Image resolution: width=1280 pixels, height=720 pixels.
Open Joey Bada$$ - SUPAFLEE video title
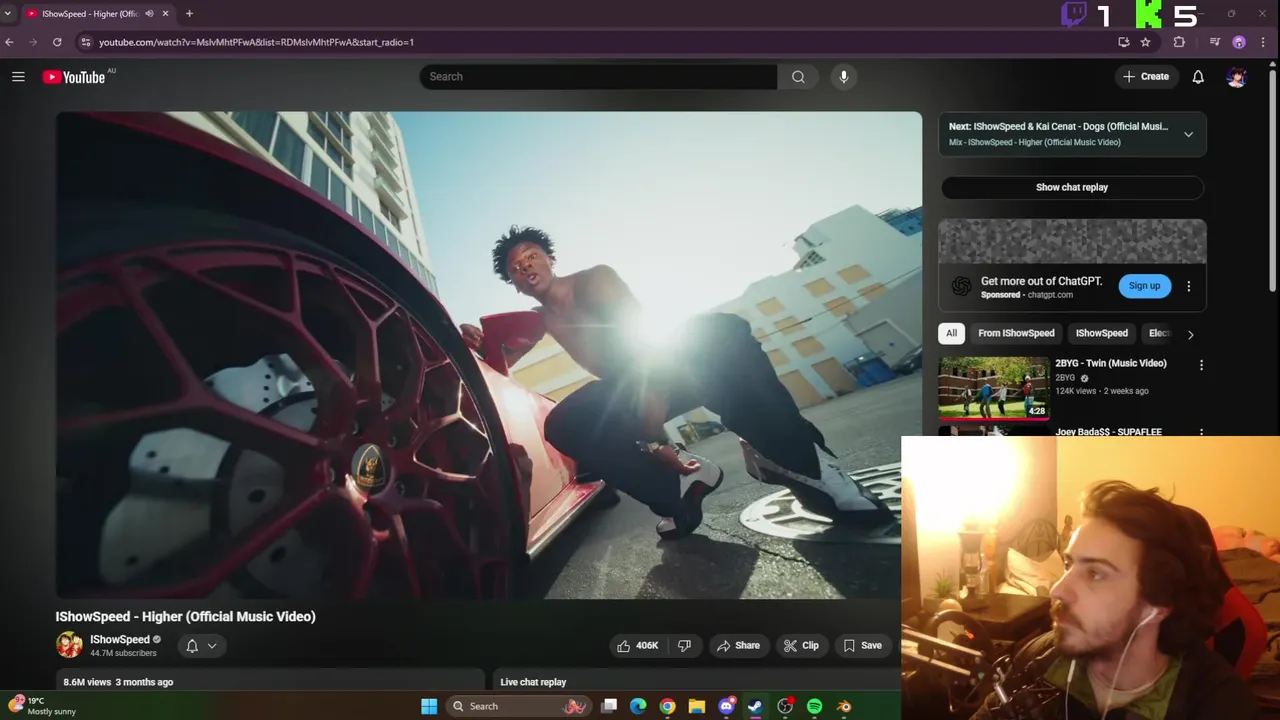tap(1109, 432)
